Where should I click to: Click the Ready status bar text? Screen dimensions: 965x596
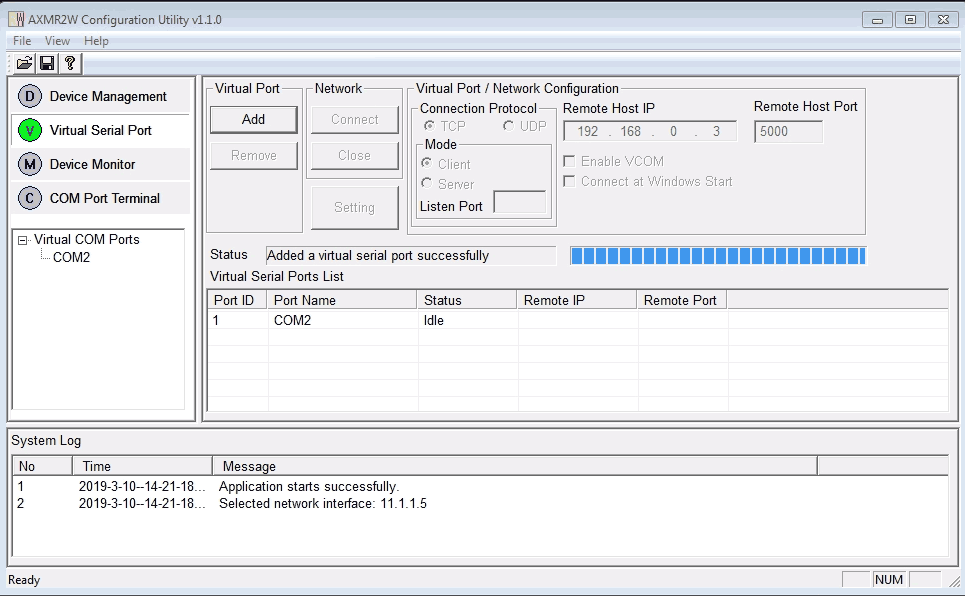[24, 580]
